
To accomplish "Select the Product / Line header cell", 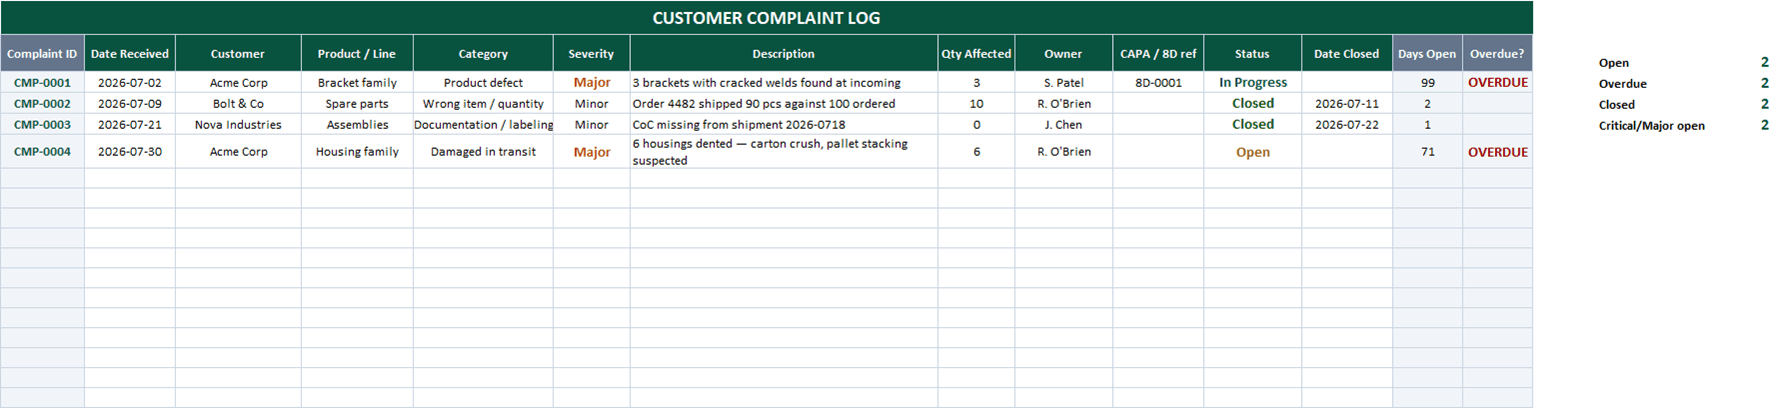I will pyautogui.click(x=357, y=54).
